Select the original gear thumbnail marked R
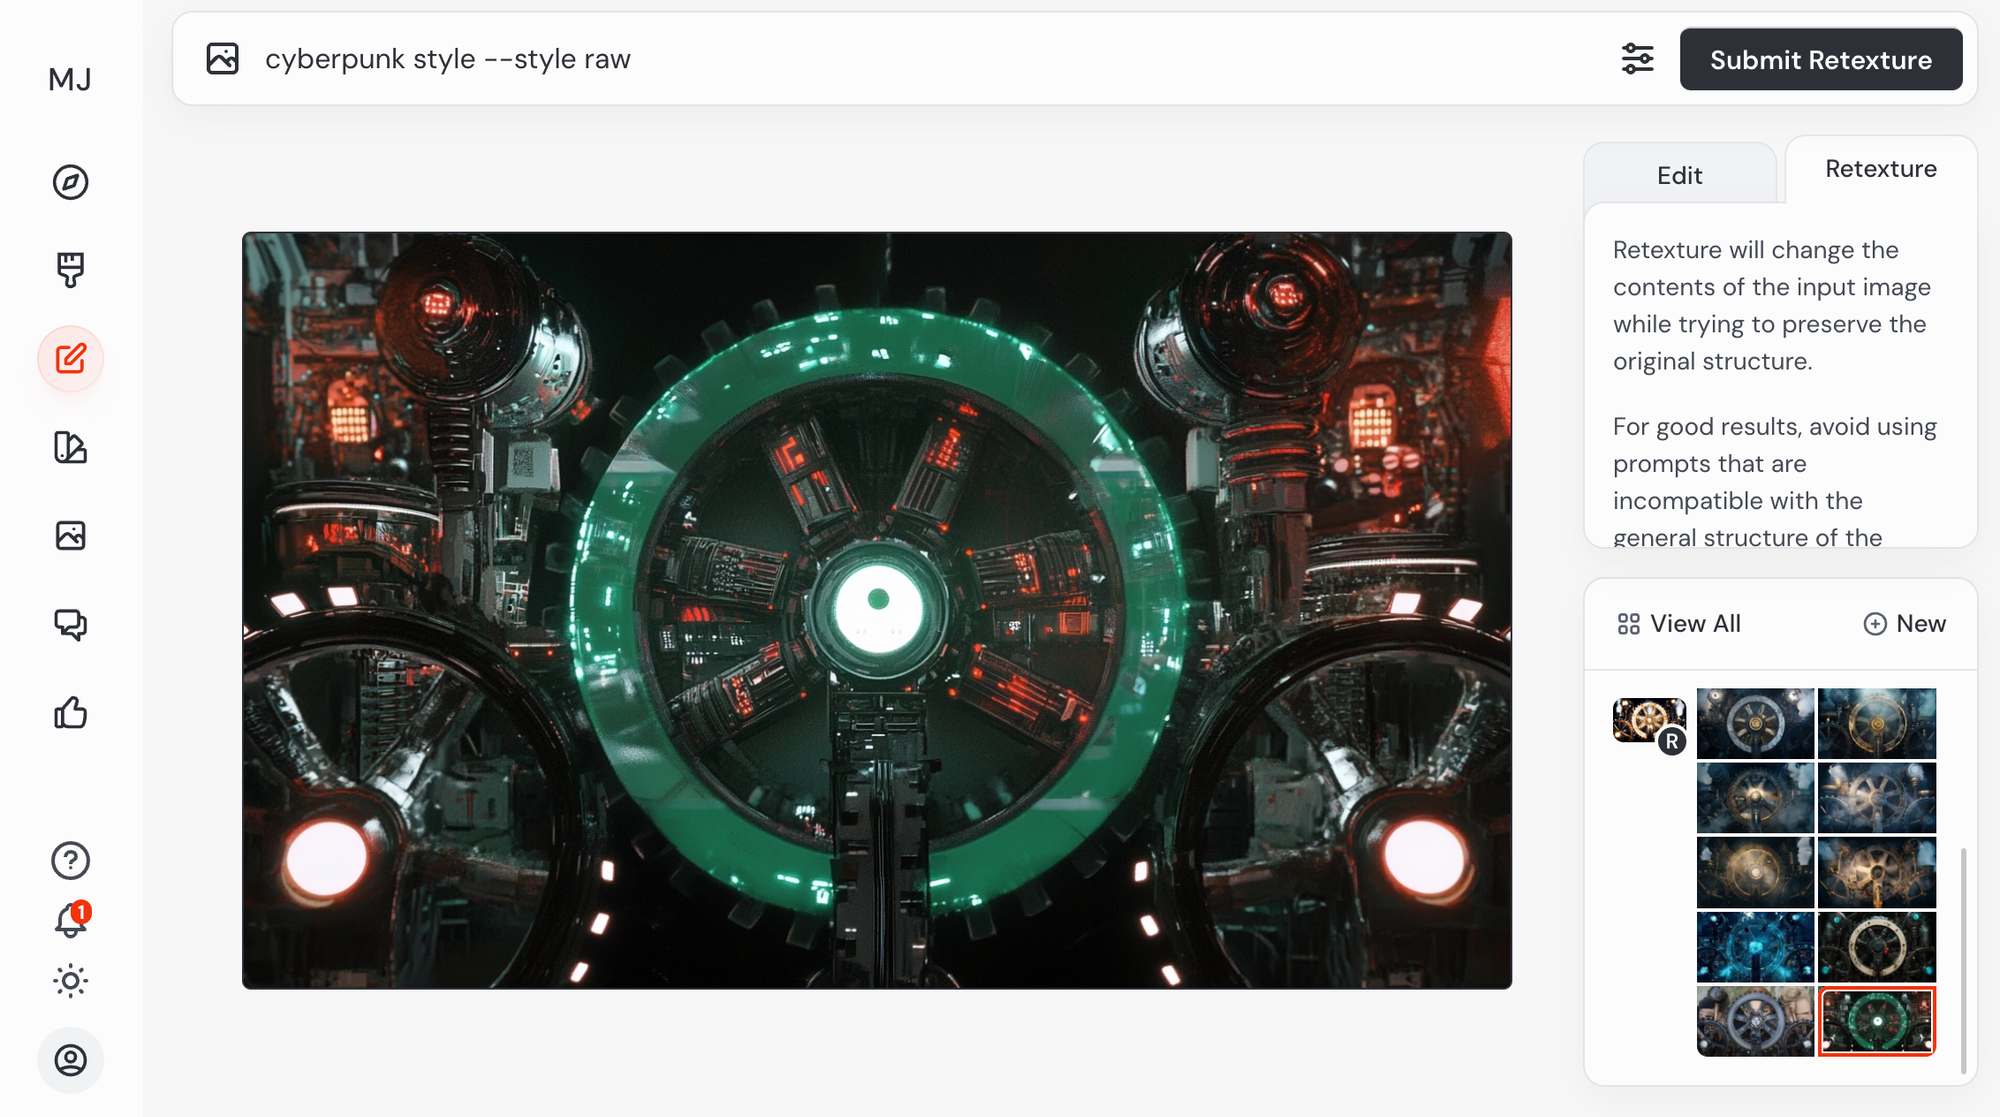This screenshot has width=2000, height=1117. click(1648, 721)
